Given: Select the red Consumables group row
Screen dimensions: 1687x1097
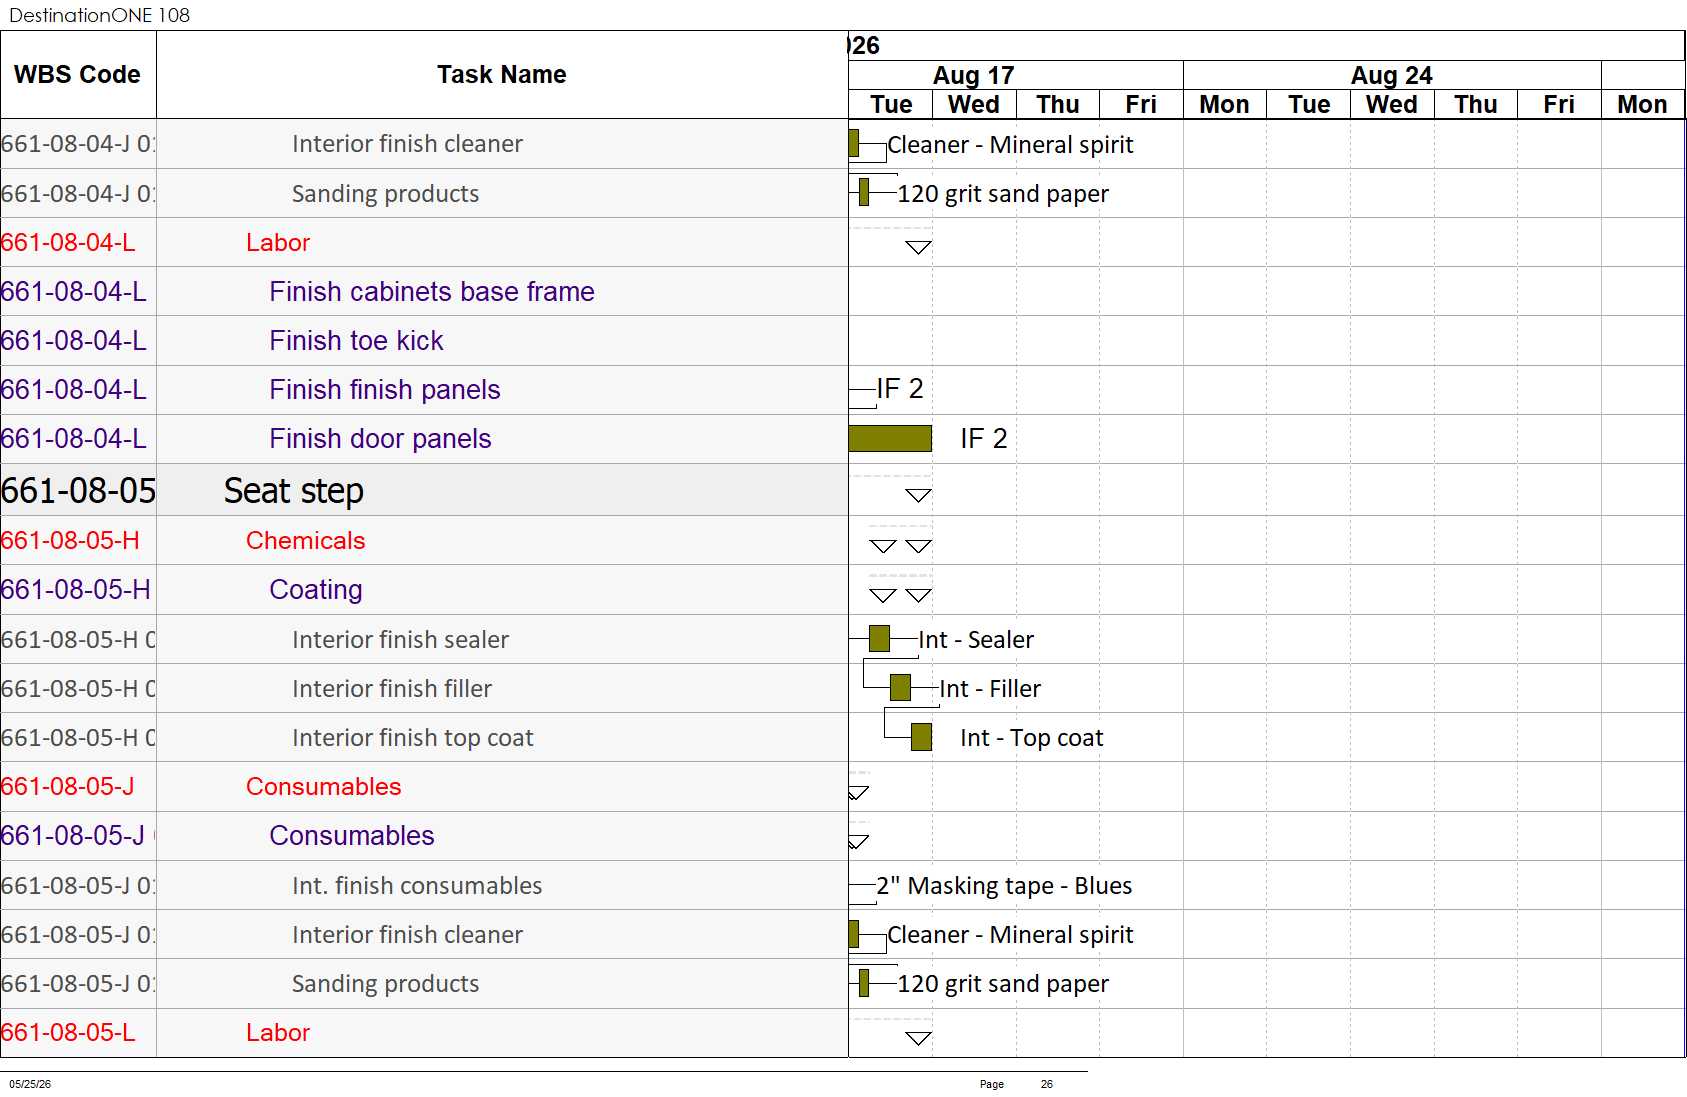Looking at the screenshot, I should click(x=424, y=787).
